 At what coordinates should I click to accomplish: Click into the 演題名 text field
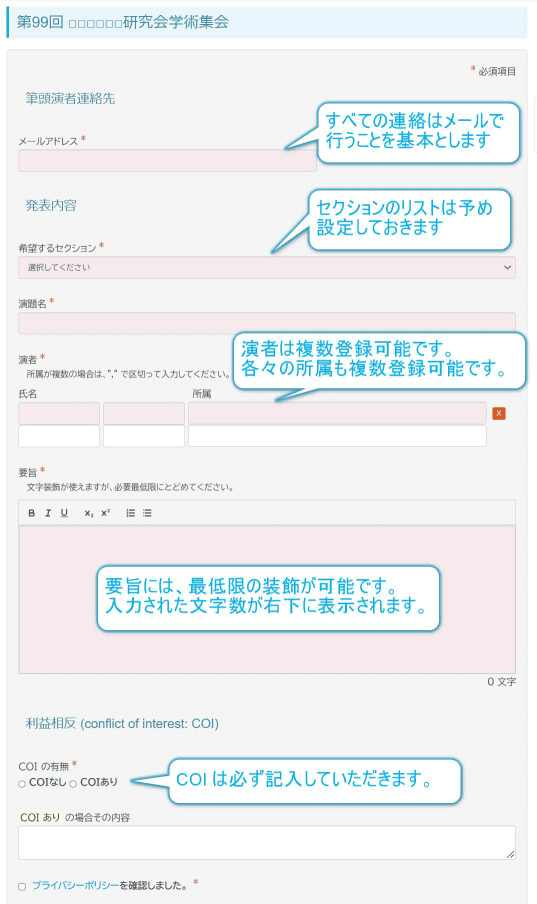point(267,323)
